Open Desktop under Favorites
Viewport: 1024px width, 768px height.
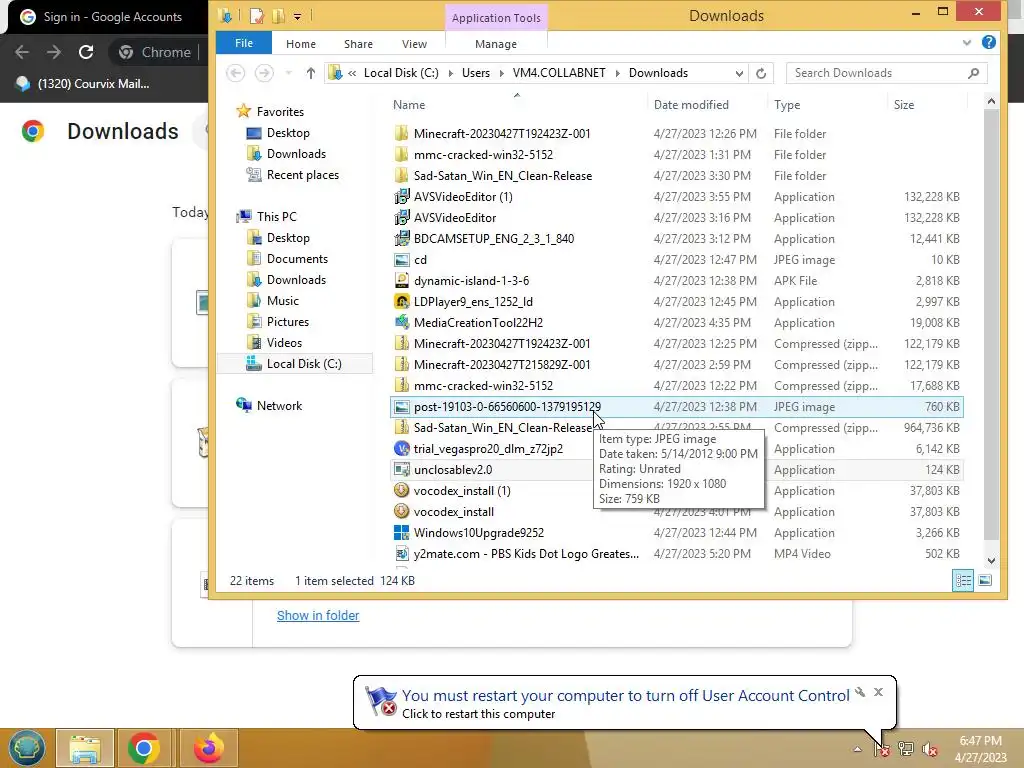[x=288, y=133]
